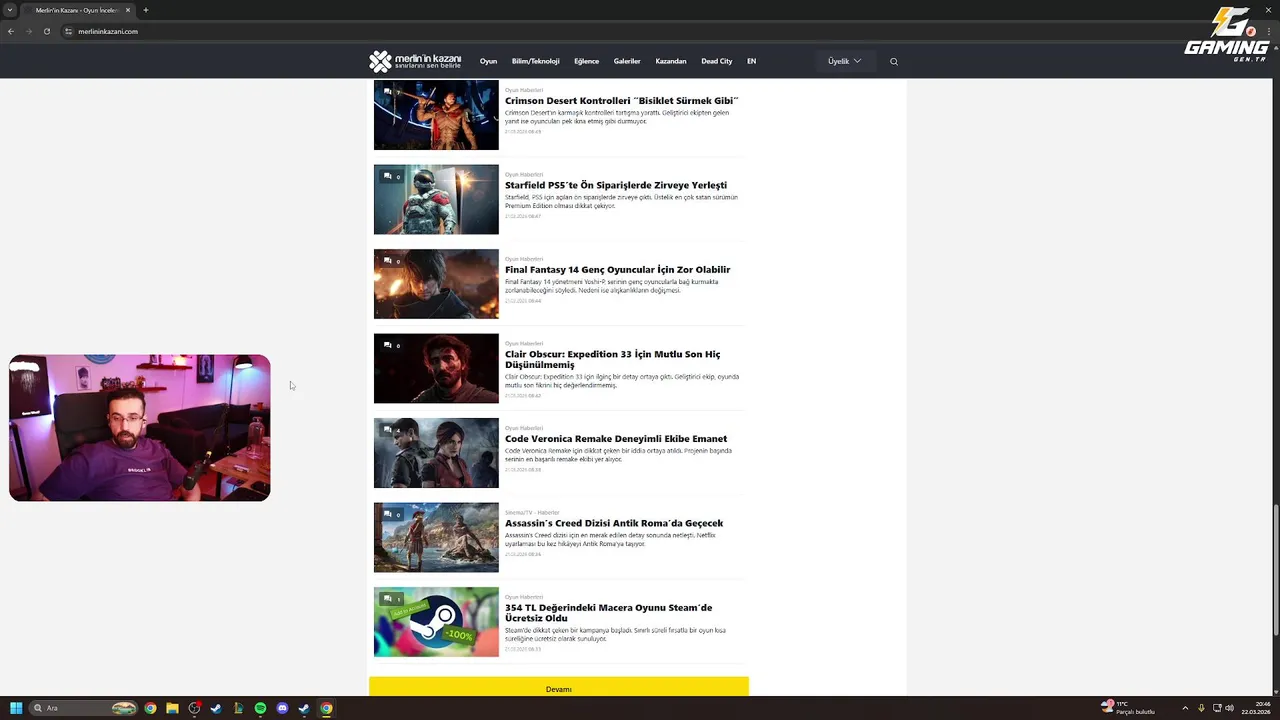Click the Starfield article thumbnail
The image size is (1280, 720).
click(436, 199)
